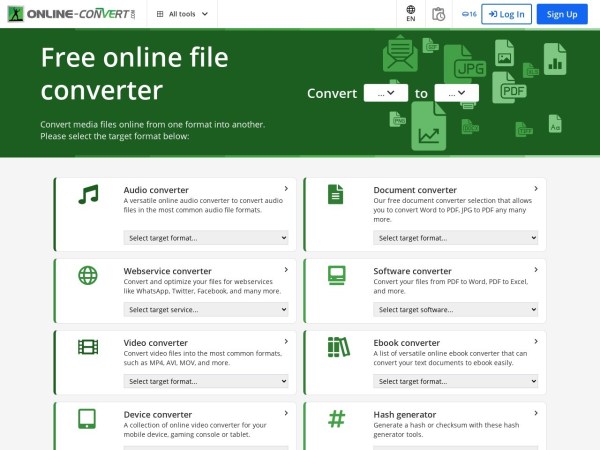
Task: Click the Online-Convert logo
Action: (x=70, y=14)
